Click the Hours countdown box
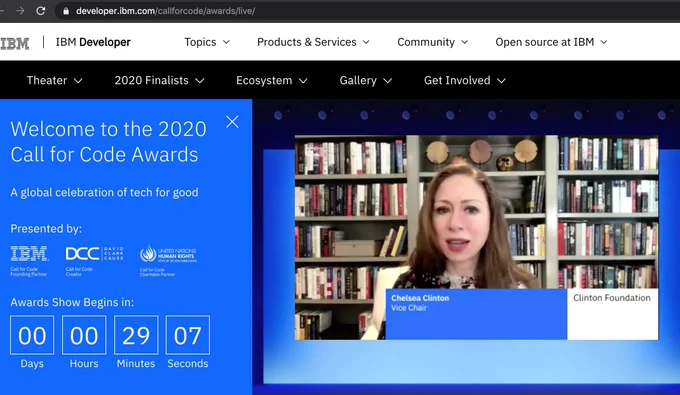 click(x=84, y=335)
